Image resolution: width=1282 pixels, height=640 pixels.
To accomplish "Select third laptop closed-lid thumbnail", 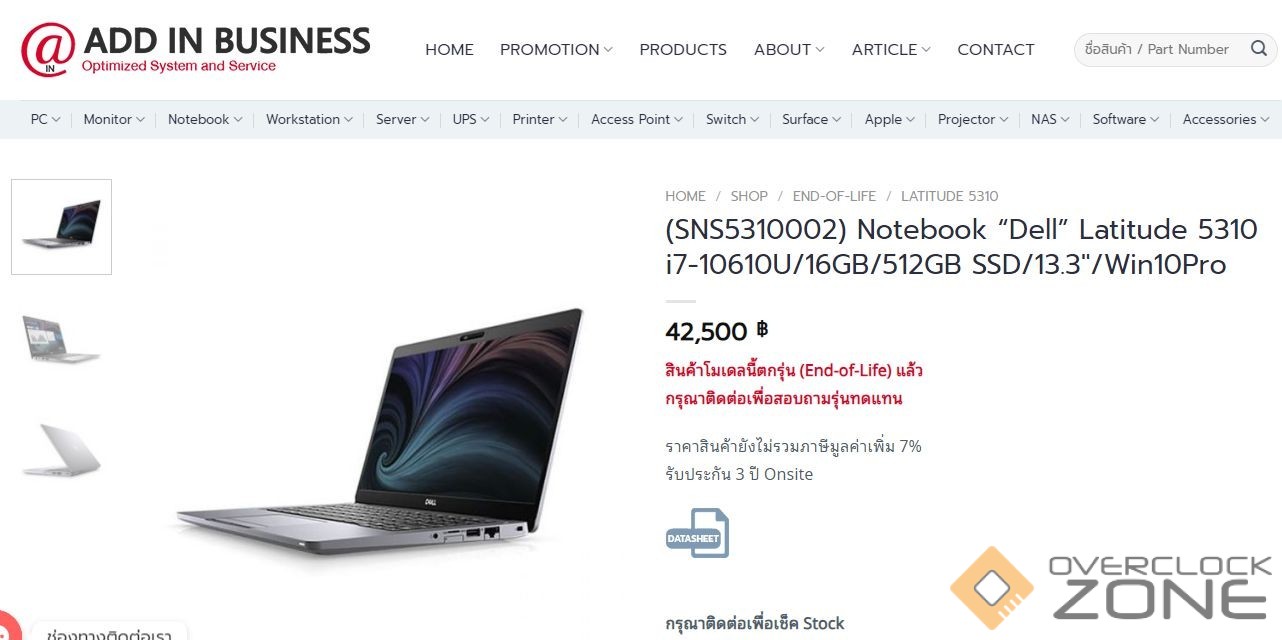I will pyautogui.click(x=61, y=449).
